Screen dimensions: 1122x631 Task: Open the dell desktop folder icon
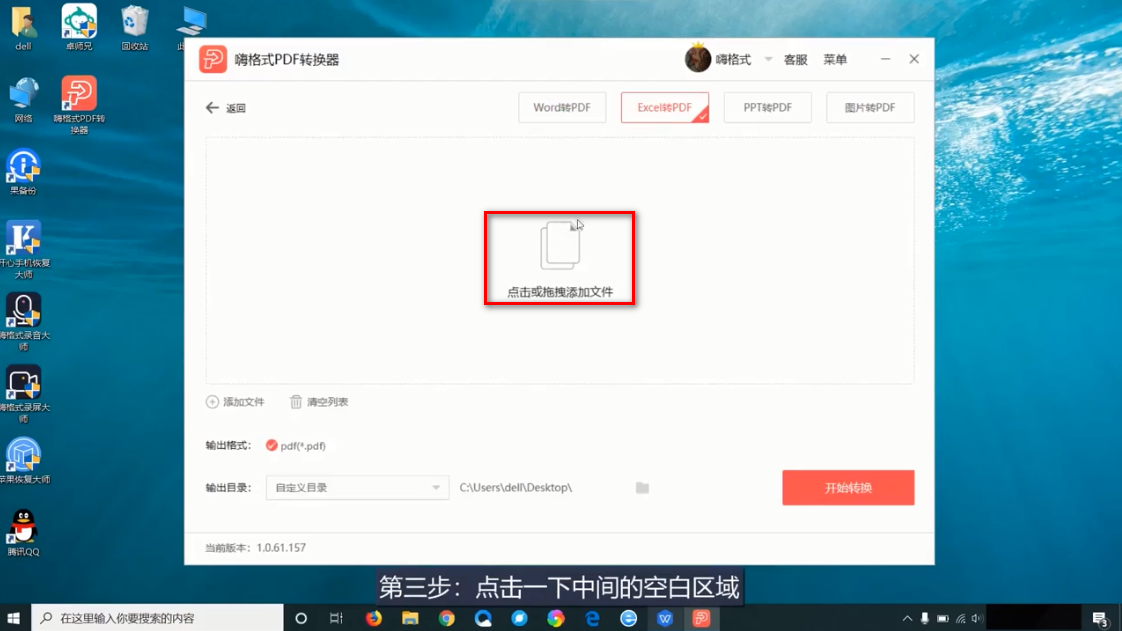(x=23, y=21)
